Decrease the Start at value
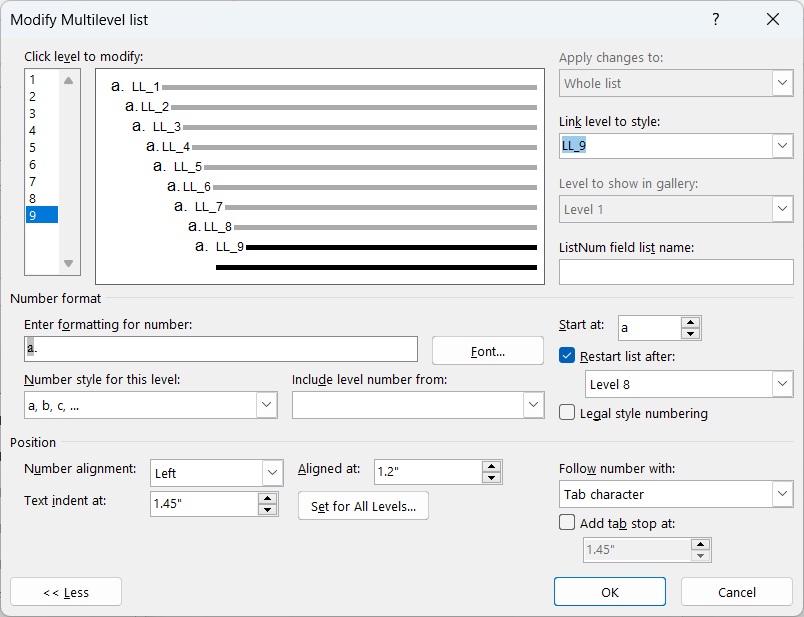The width and height of the screenshot is (804, 617). coord(690,334)
